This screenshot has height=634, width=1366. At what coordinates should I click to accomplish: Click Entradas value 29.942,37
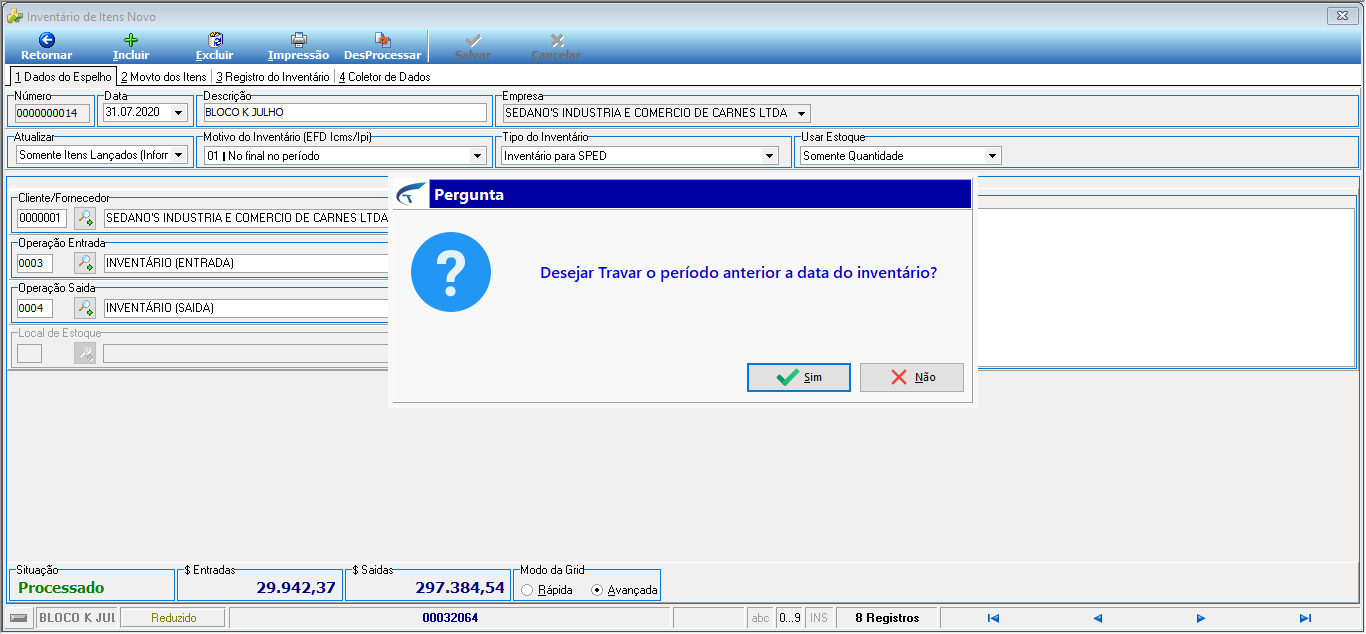[x=296, y=588]
